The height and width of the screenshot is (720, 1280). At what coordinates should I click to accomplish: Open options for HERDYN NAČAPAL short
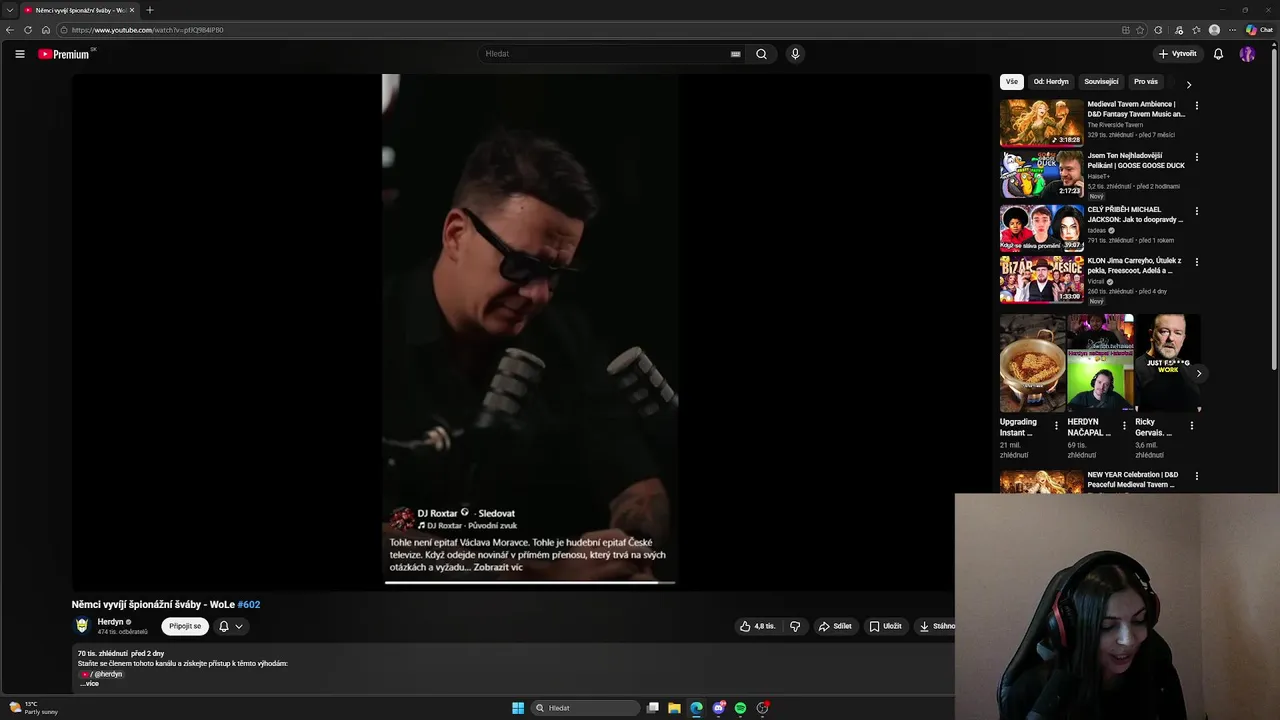pos(1124,426)
